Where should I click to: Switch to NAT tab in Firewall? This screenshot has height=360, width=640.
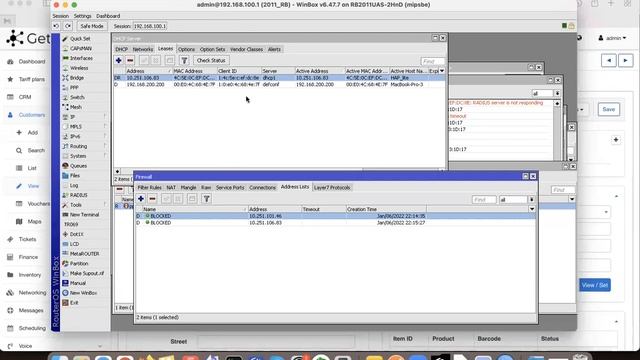171,188
